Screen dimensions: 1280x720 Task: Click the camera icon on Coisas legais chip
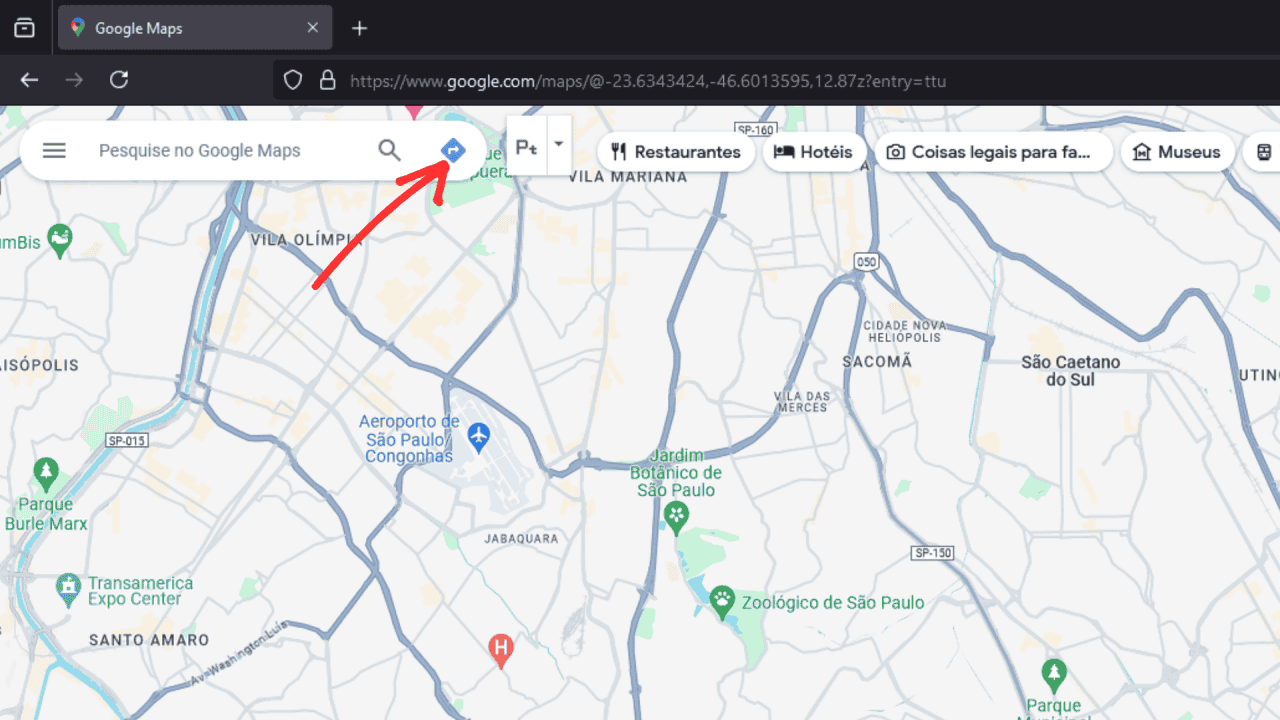[895, 152]
